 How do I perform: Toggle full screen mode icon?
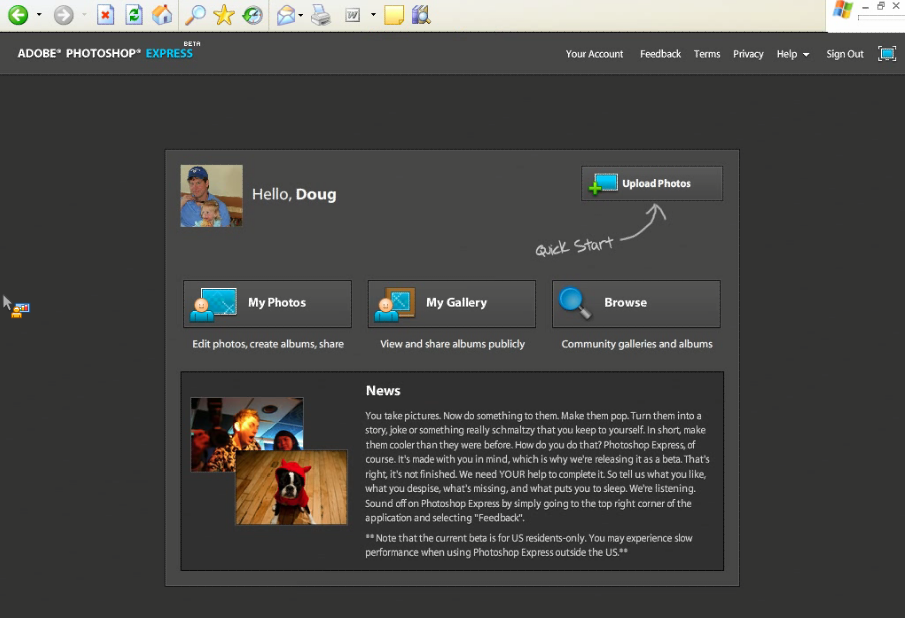[887, 54]
